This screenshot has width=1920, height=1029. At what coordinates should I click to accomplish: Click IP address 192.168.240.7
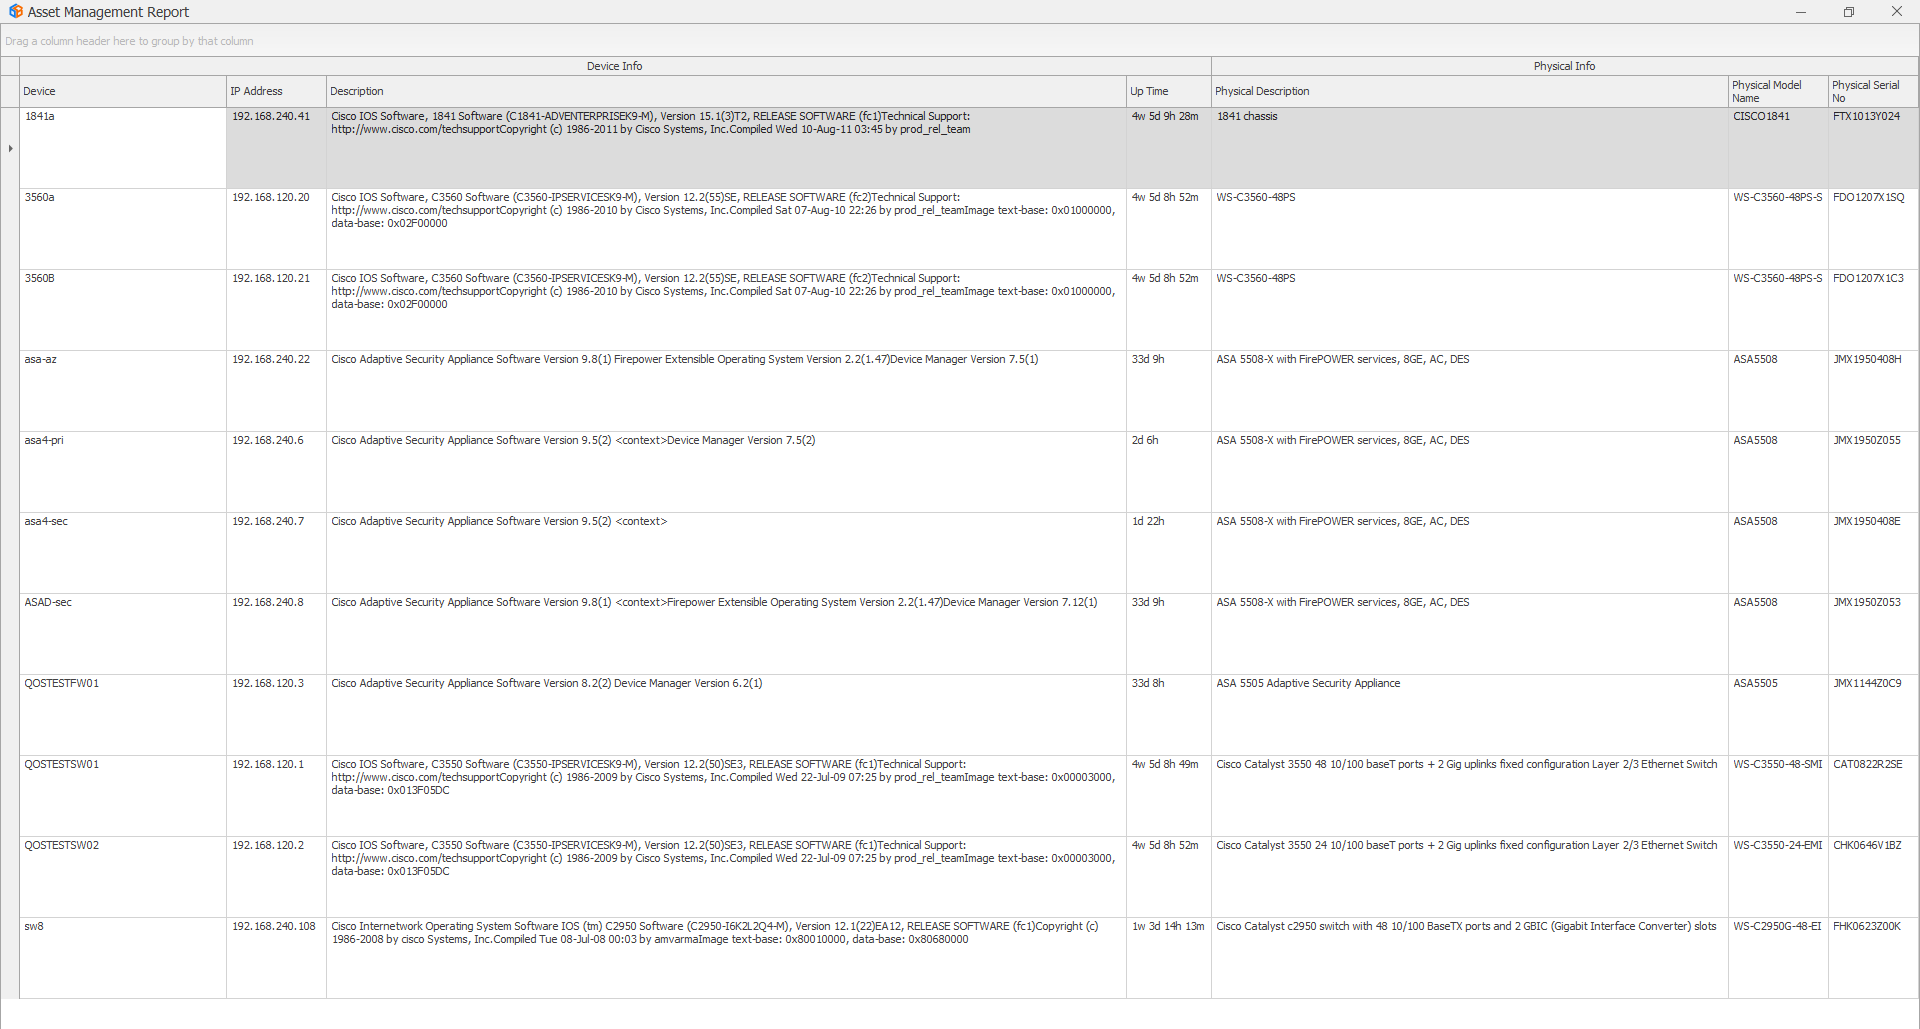[276, 553]
